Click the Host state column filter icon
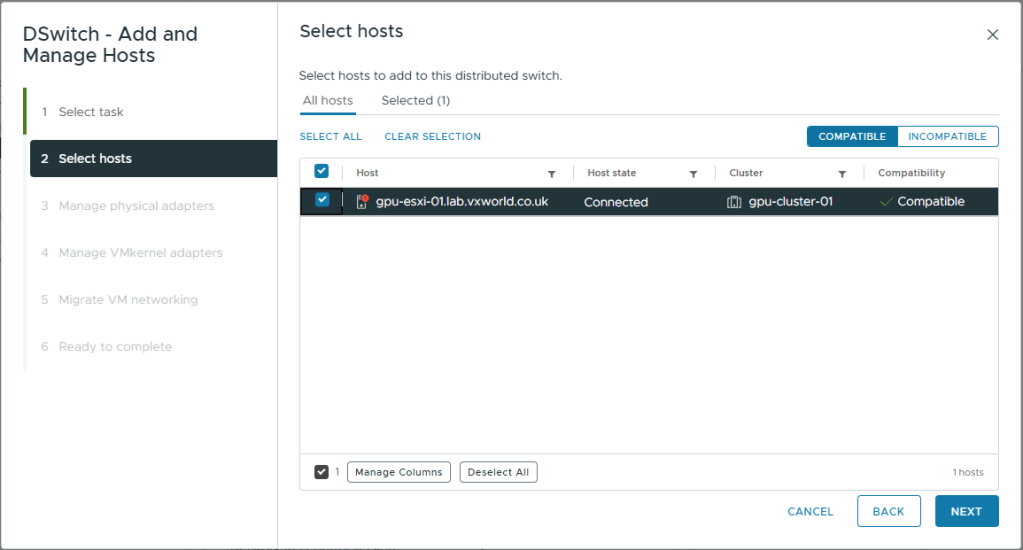This screenshot has height=550, width=1023. coord(693,174)
